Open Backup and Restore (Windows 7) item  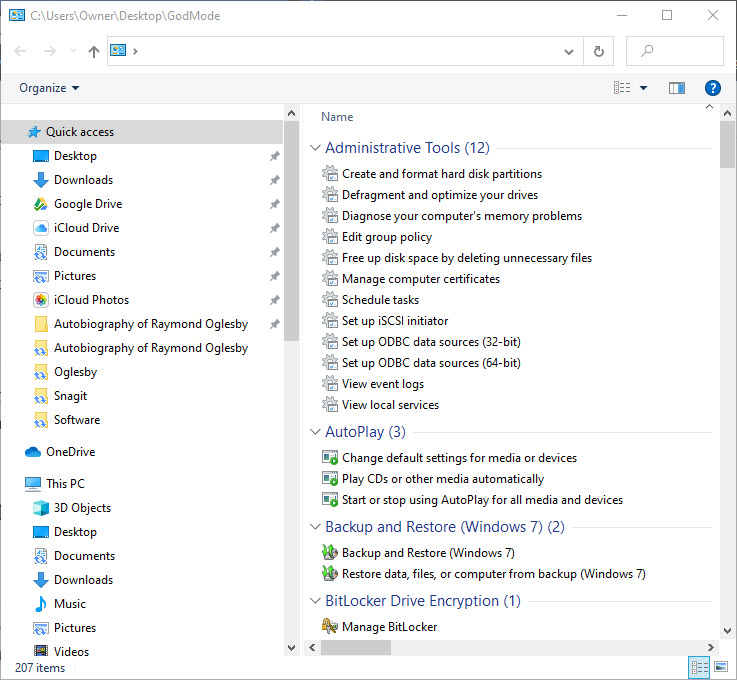(428, 553)
